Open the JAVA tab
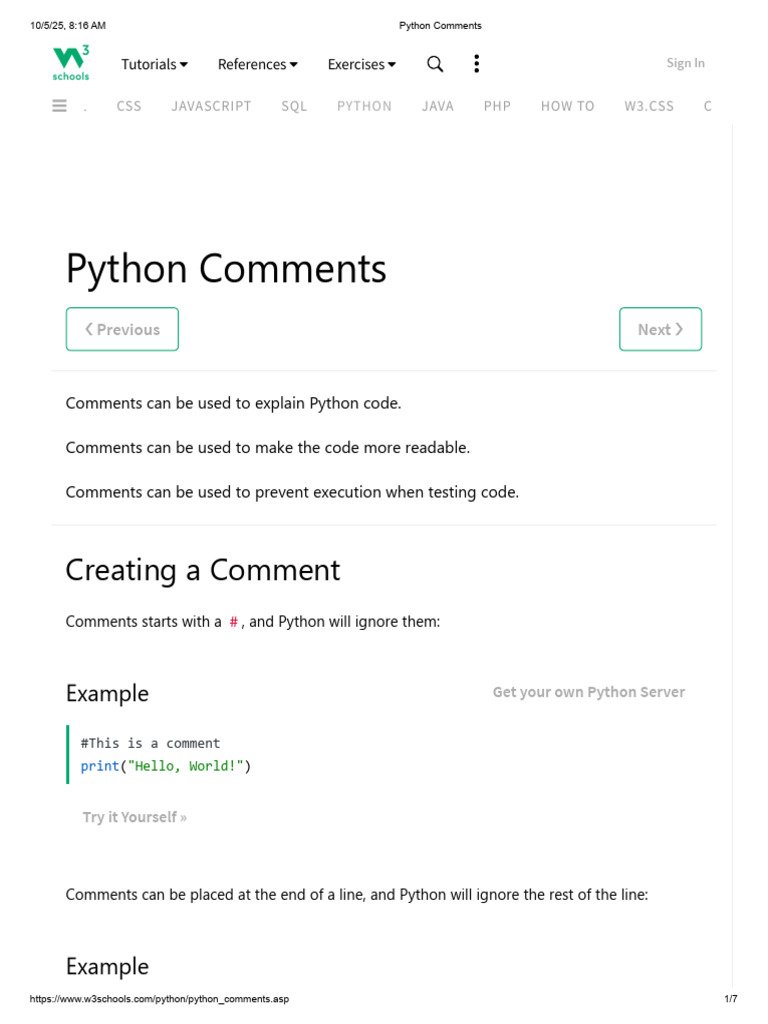The image size is (768, 1024). (x=438, y=106)
